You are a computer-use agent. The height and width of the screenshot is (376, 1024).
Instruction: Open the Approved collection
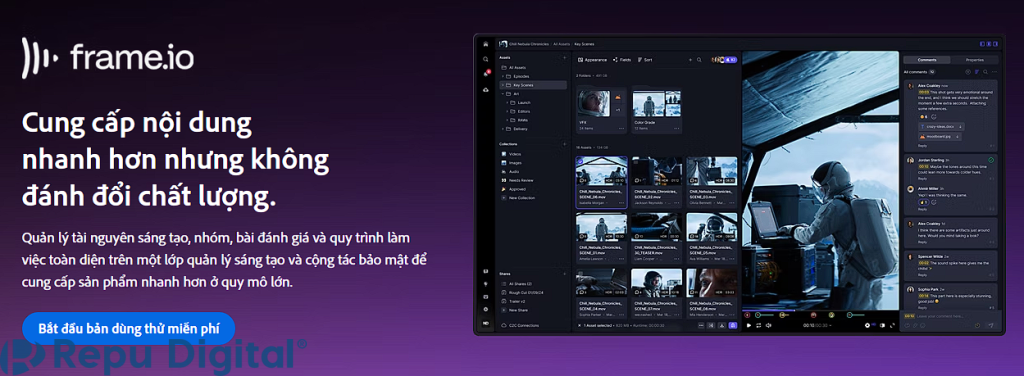pos(513,189)
